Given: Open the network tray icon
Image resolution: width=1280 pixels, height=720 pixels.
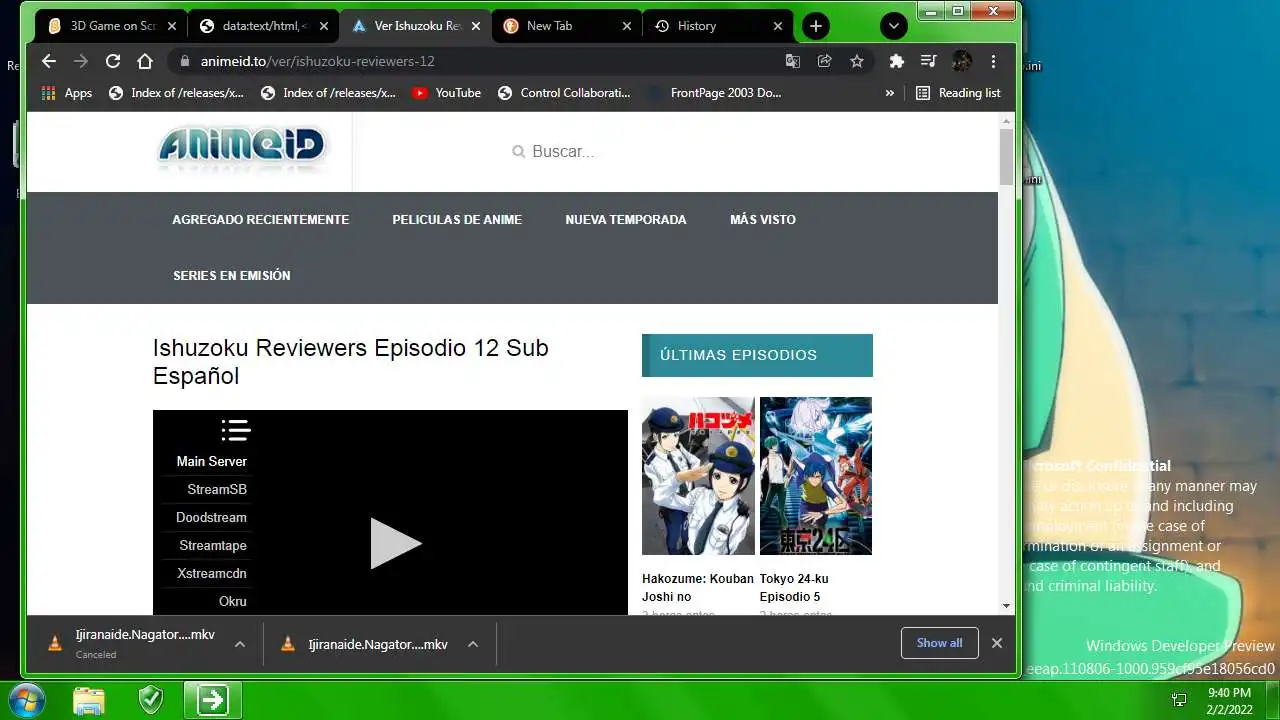Looking at the screenshot, I should [1179, 700].
